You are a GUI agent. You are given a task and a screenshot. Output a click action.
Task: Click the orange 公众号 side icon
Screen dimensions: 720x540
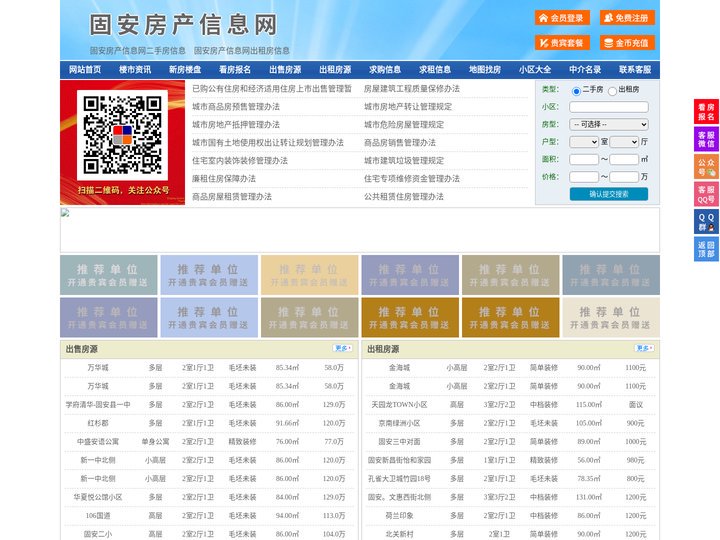click(706, 167)
